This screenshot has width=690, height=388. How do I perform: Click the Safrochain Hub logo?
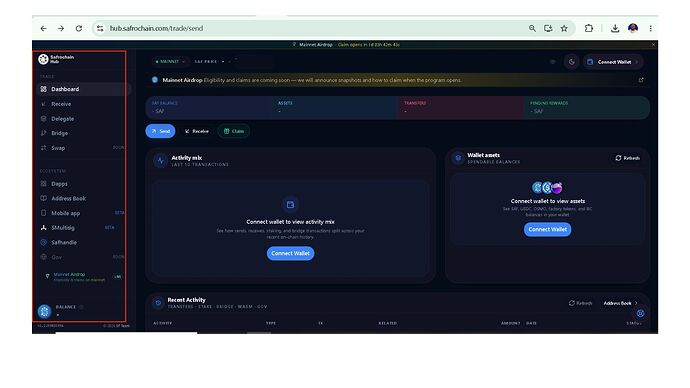pyautogui.click(x=43, y=59)
